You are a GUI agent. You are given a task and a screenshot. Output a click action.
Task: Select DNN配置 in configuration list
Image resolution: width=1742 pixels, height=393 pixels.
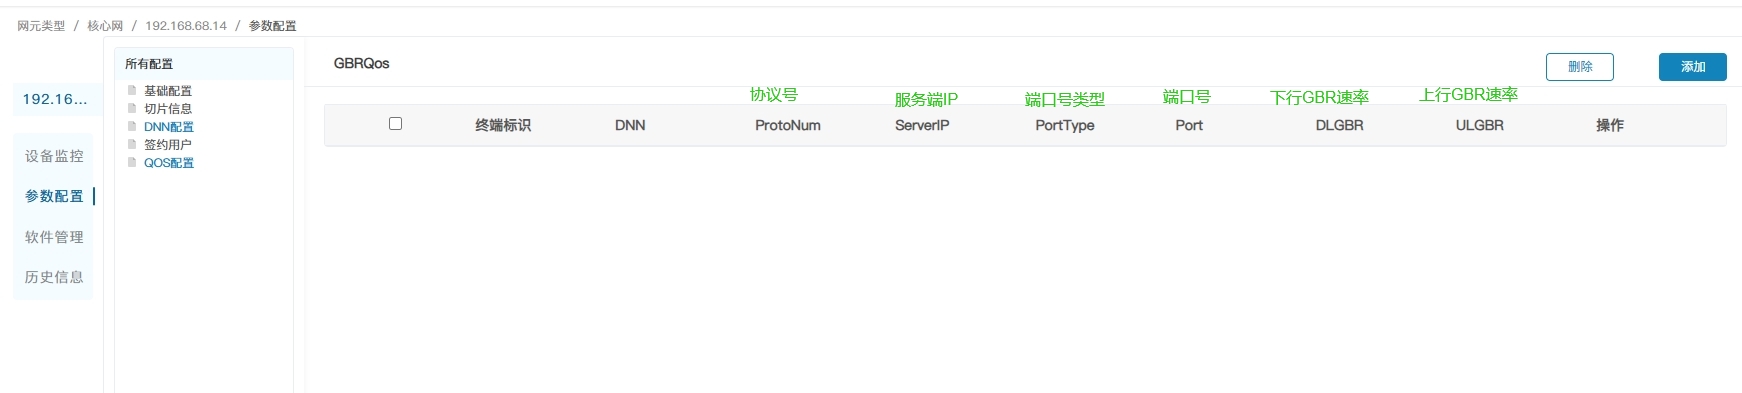click(169, 127)
